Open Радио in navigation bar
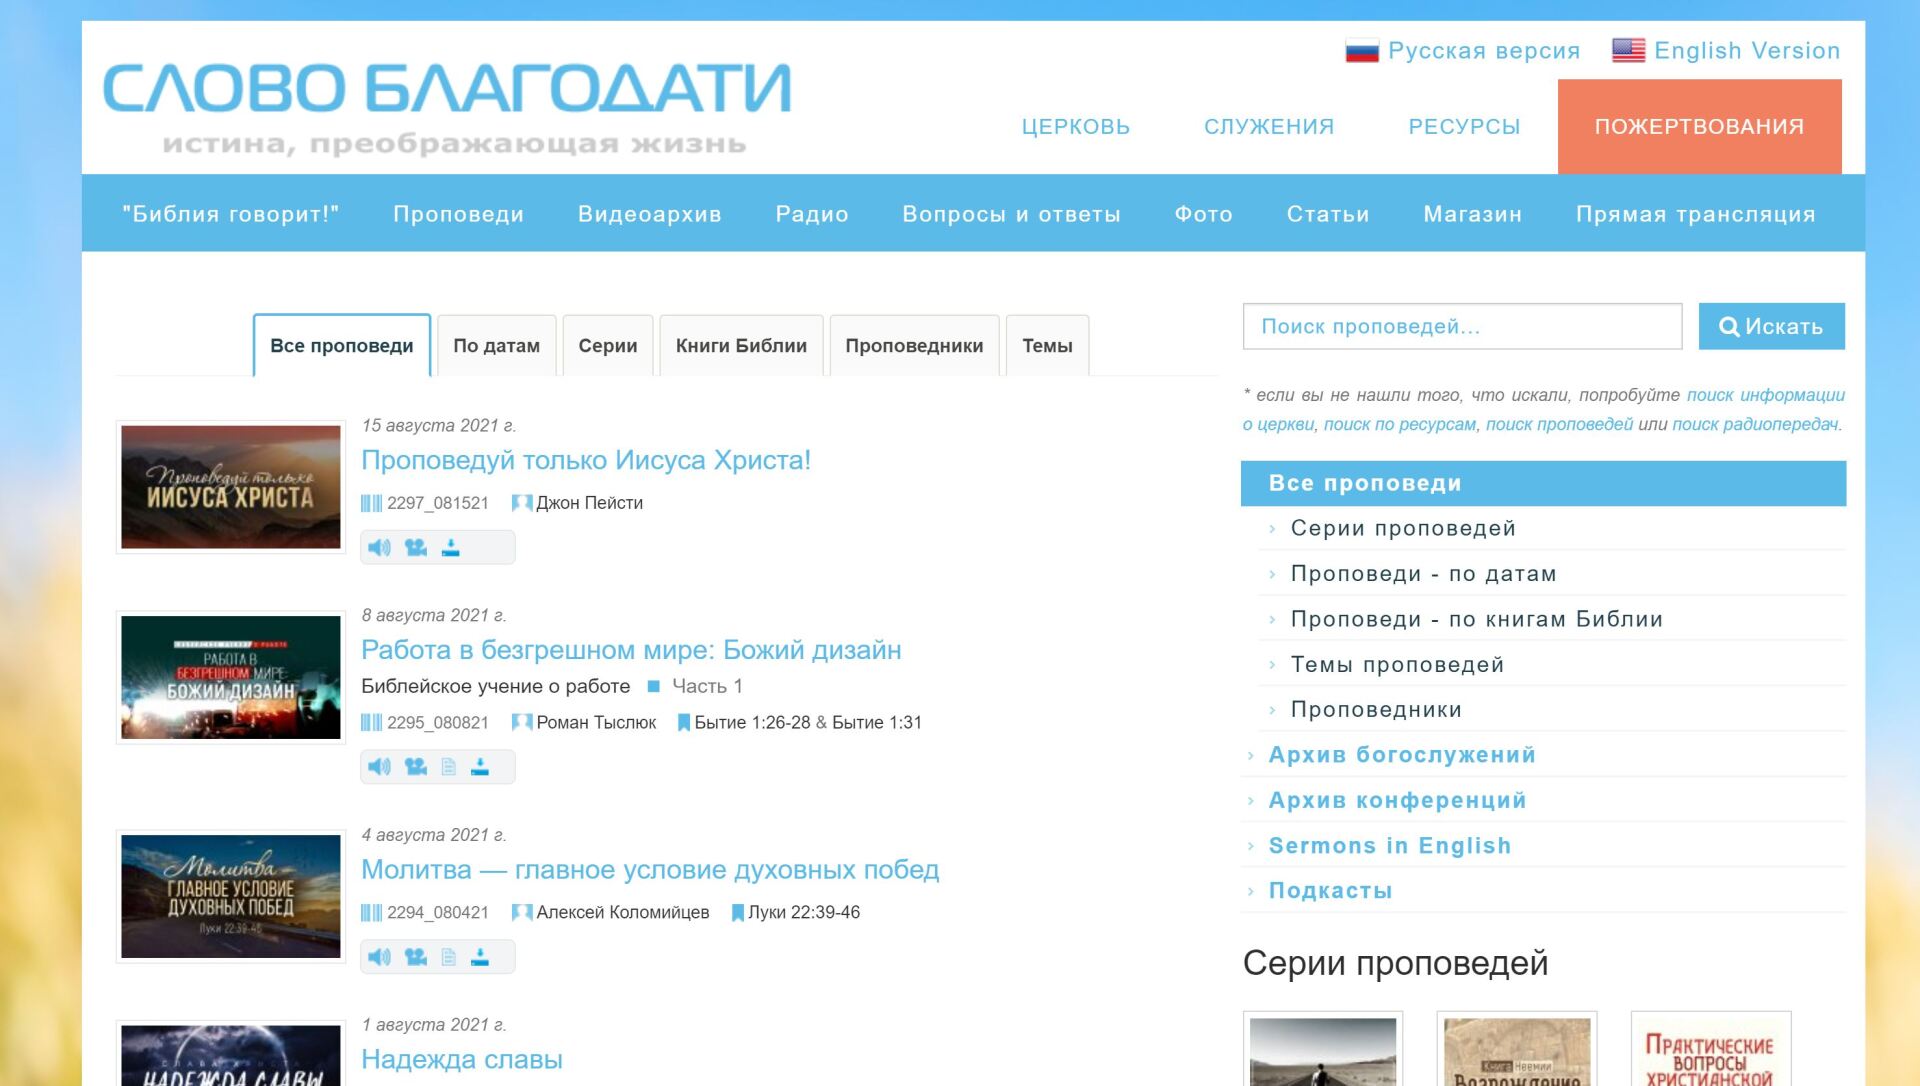 [812, 214]
